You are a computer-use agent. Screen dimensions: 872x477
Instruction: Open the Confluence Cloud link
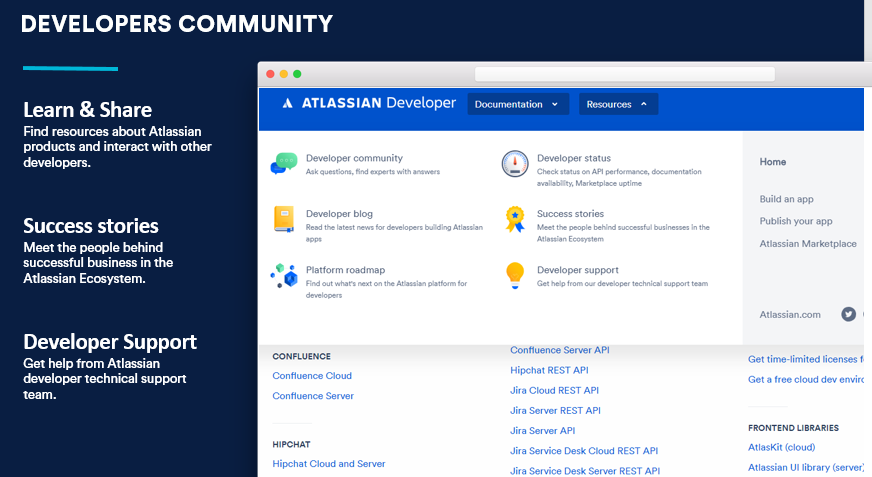tap(312, 376)
